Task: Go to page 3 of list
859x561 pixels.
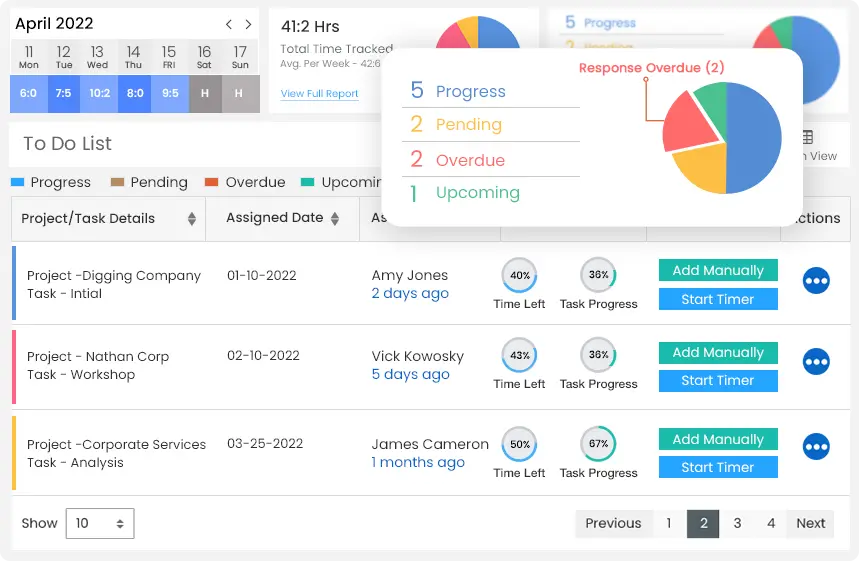Action: pyautogui.click(x=737, y=523)
